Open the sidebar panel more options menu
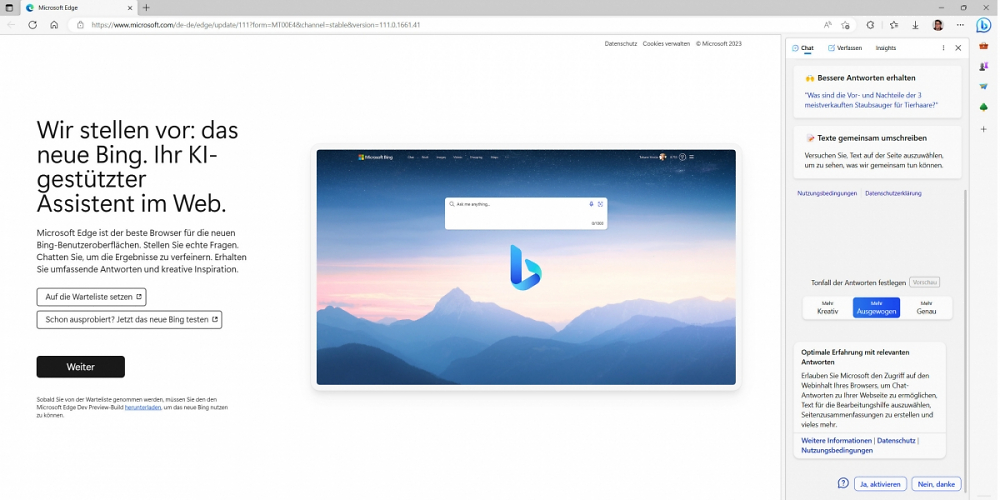The image size is (1000, 500). point(943,48)
